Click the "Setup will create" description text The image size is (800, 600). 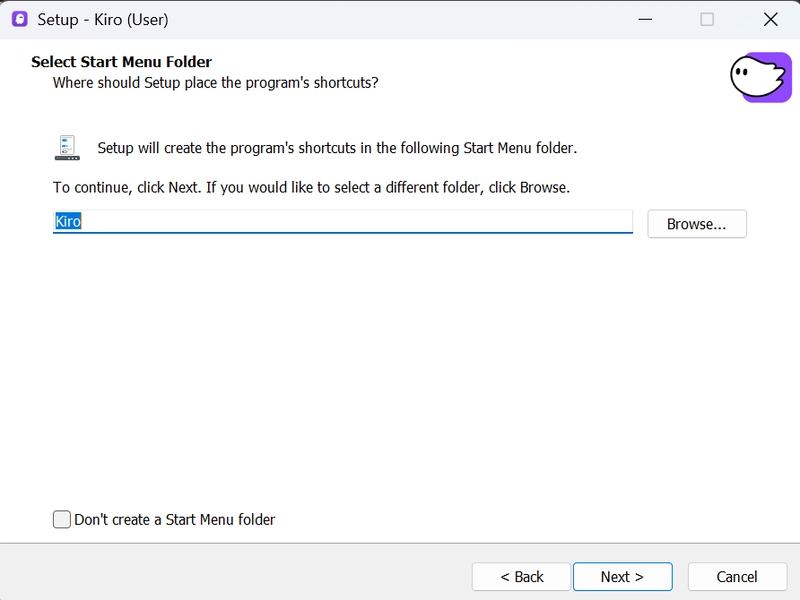[x=337, y=148]
